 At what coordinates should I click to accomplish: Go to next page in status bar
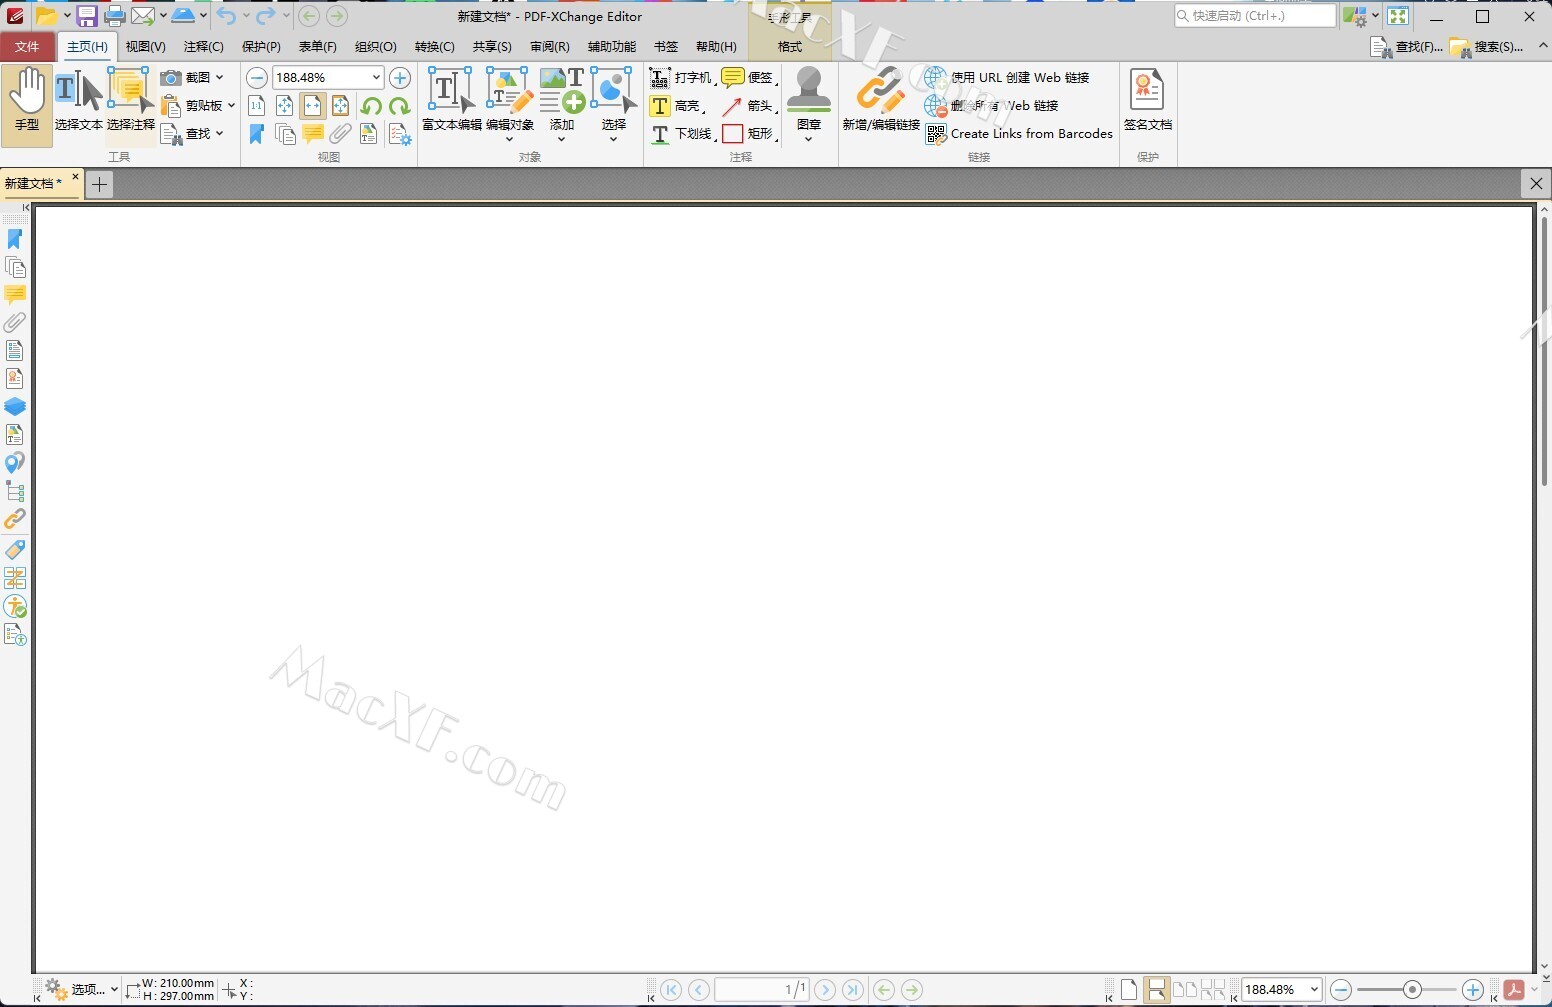pos(825,990)
